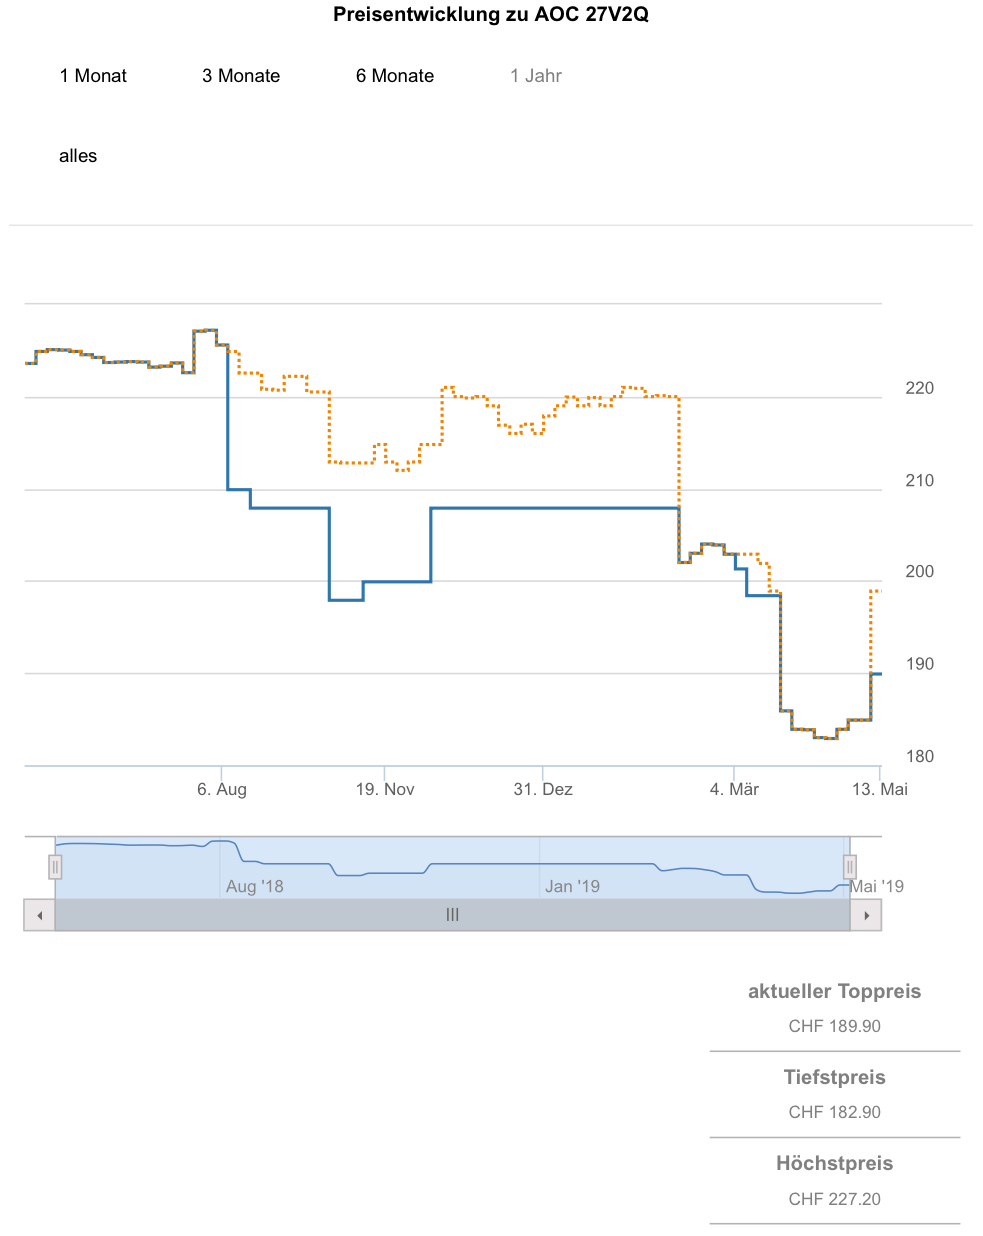This screenshot has height=1236, width=983.
Task: Select the 6 Monate range
Action: [x=395, y=76]
